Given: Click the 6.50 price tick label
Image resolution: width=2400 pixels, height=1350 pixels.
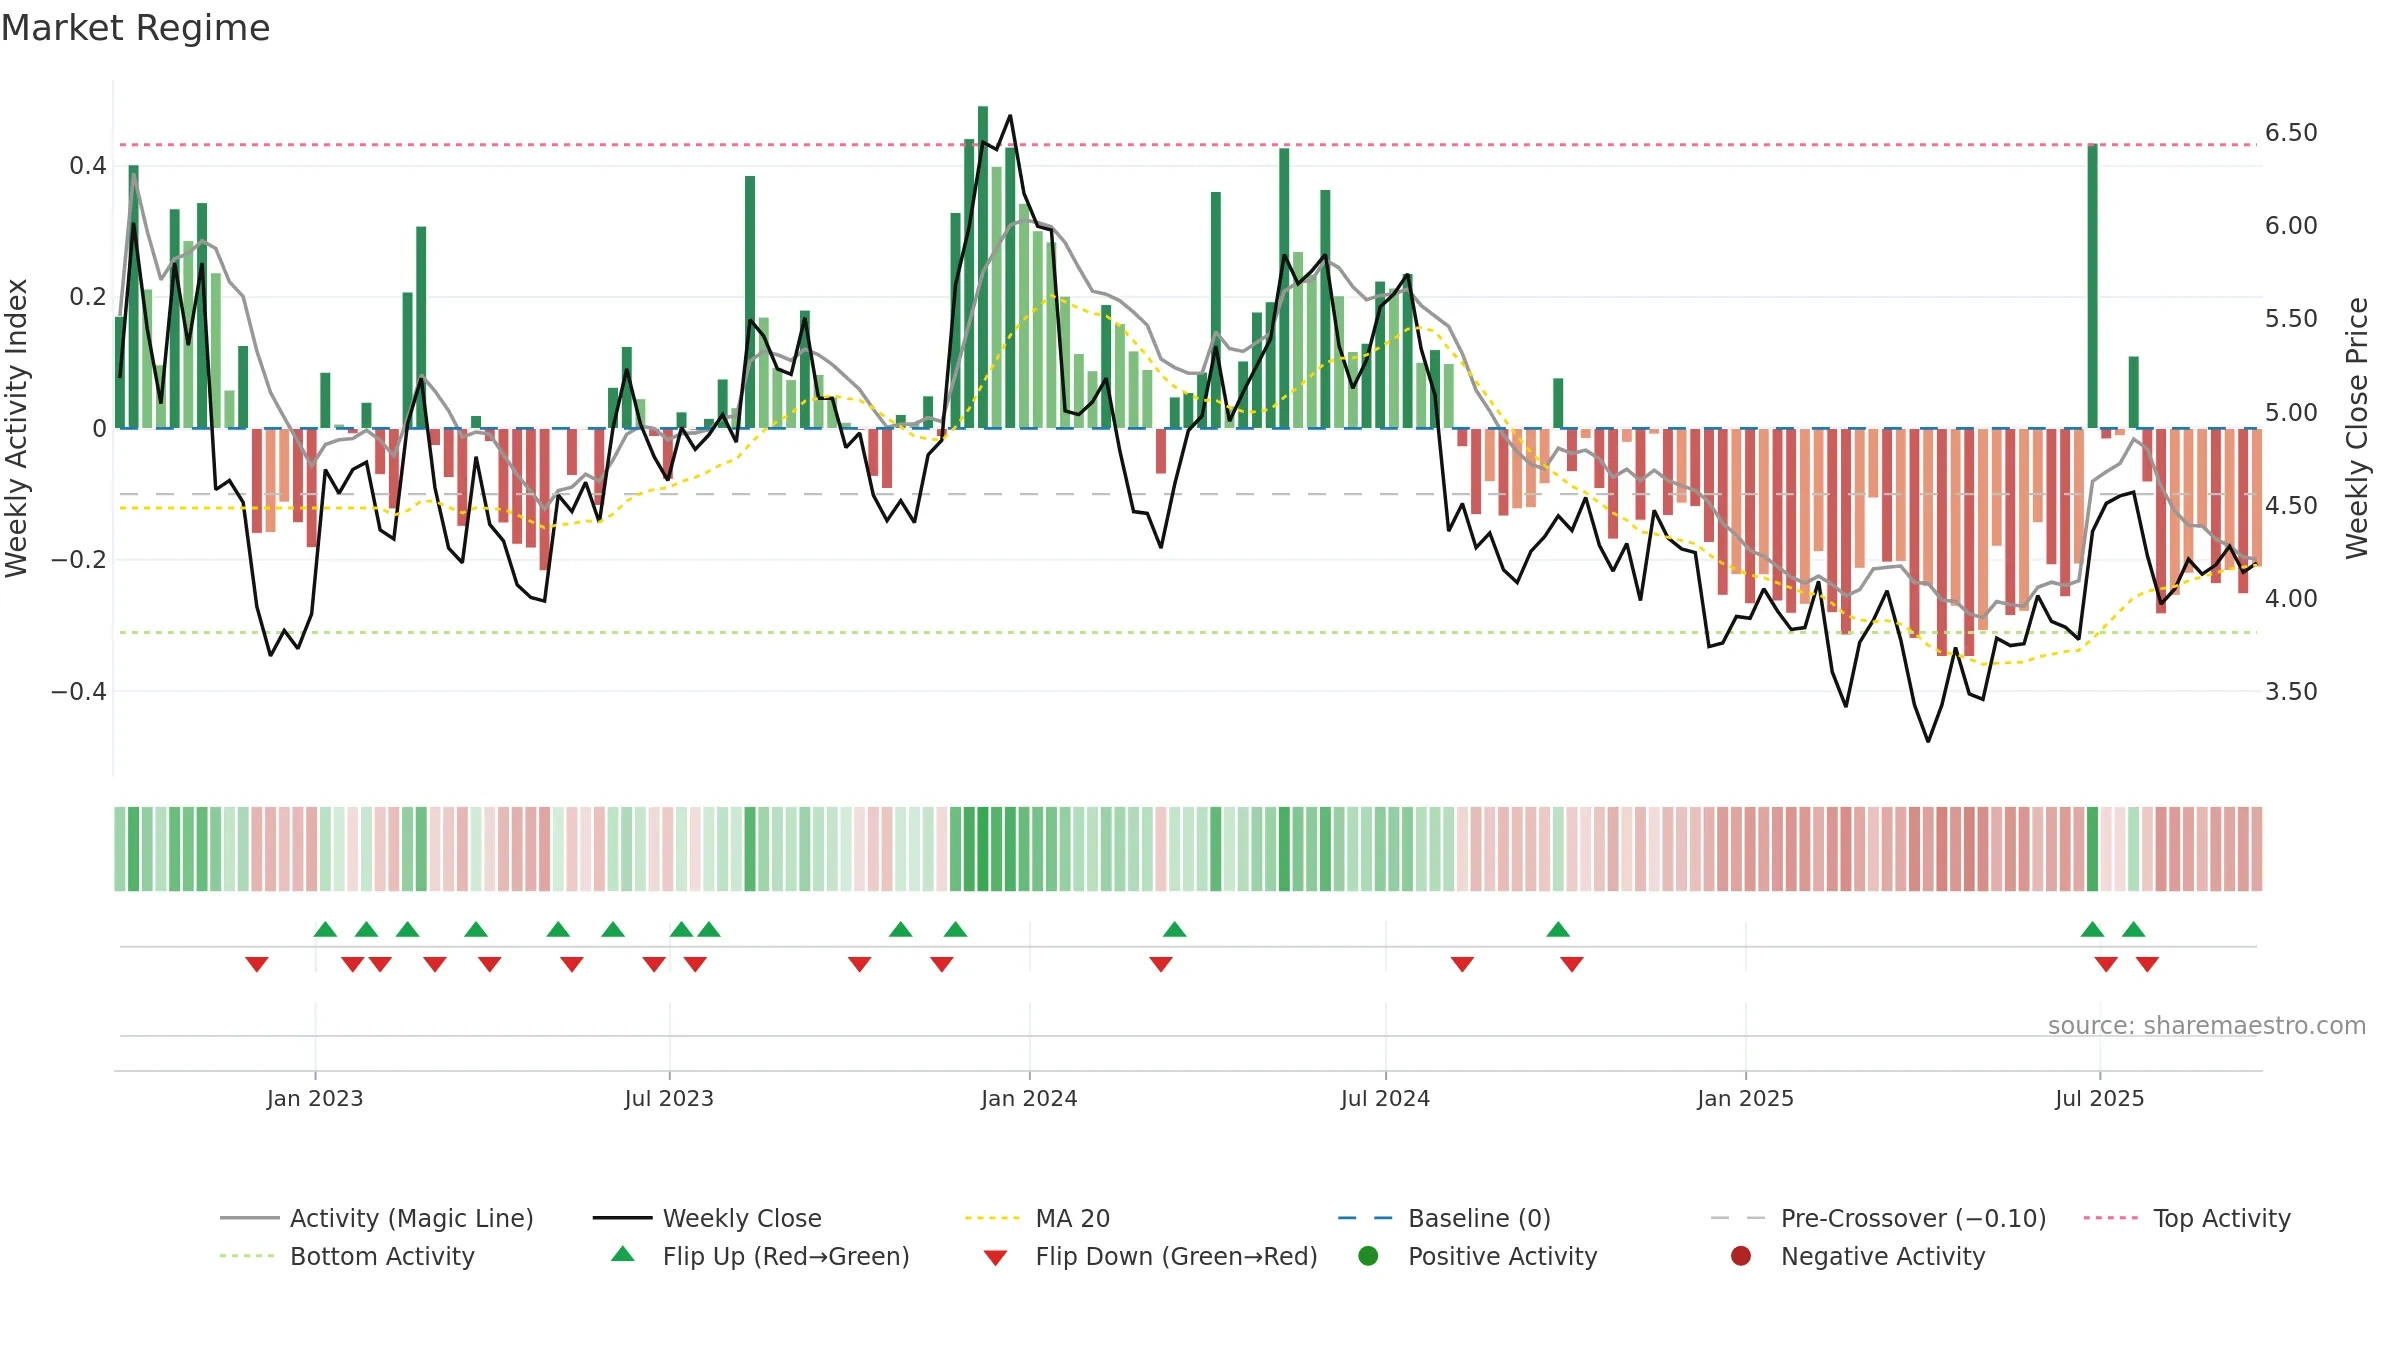Looking at the screenshot, I should pos(2291,132).
